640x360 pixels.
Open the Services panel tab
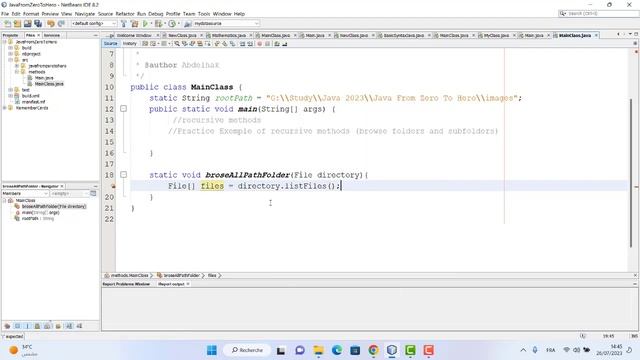pos(52,36)
